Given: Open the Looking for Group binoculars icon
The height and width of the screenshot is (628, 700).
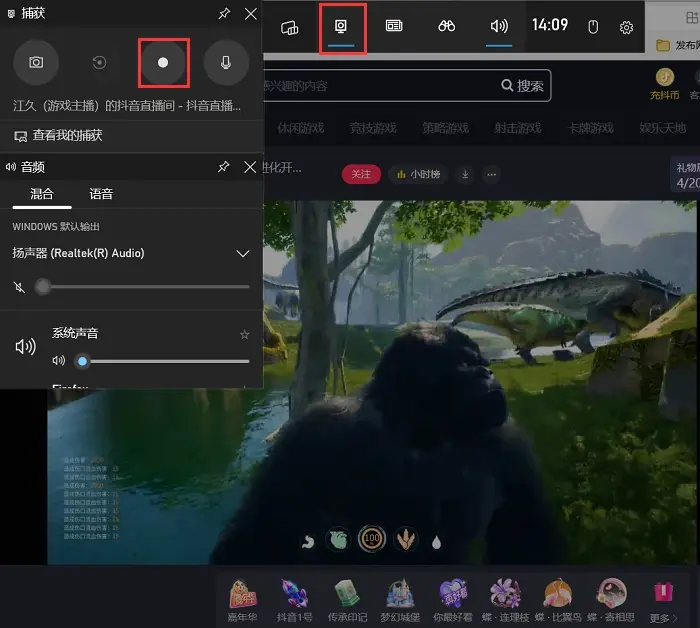Looking at the screenshot, I should click(446, 26).
